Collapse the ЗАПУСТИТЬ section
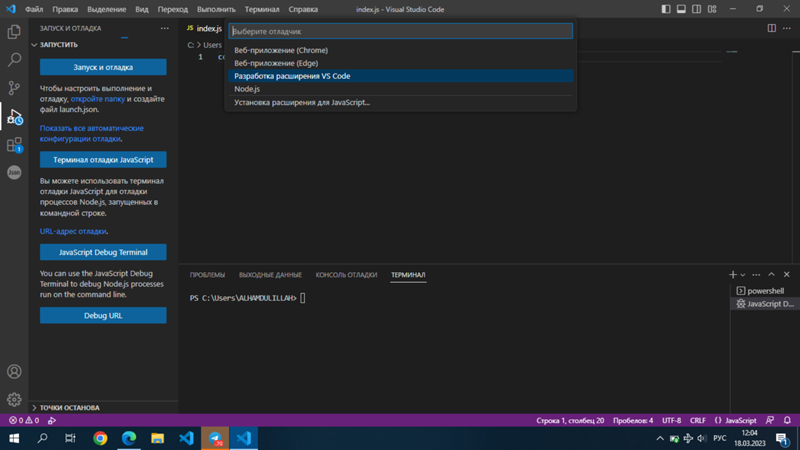Viewport: 800px width, 450px height. 34,45
